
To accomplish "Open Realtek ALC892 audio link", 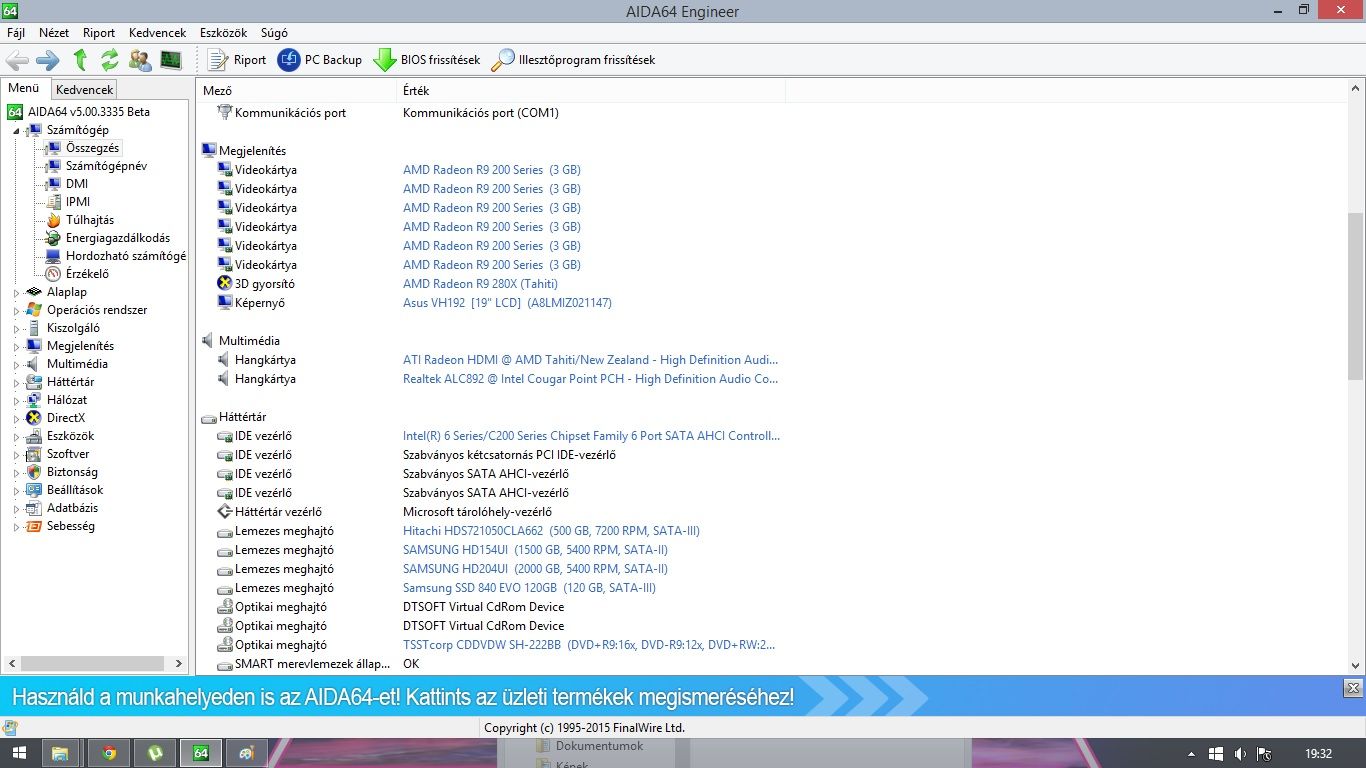I will tap(590, 379).
